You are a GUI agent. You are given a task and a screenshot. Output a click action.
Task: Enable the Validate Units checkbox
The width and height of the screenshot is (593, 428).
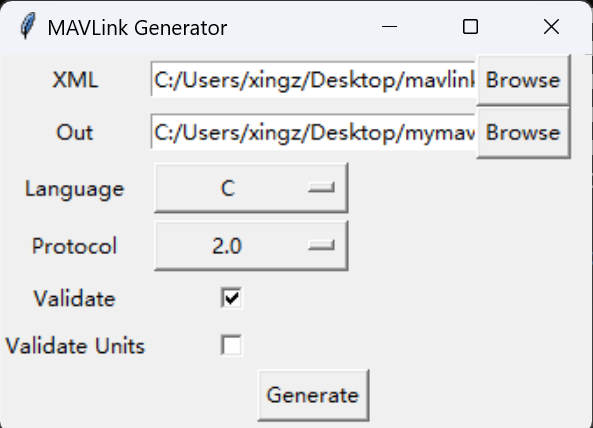(231, 345)
